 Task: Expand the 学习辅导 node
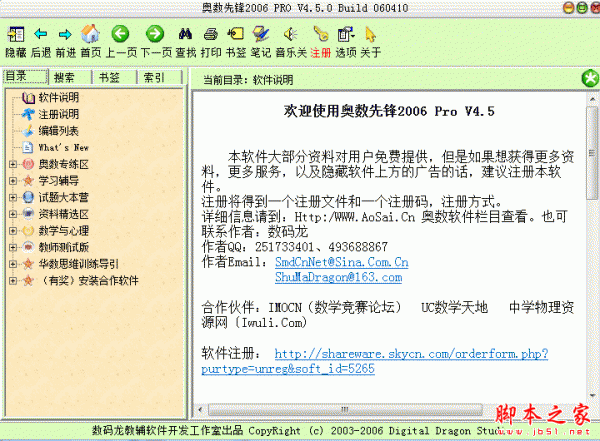click(13, 181)
